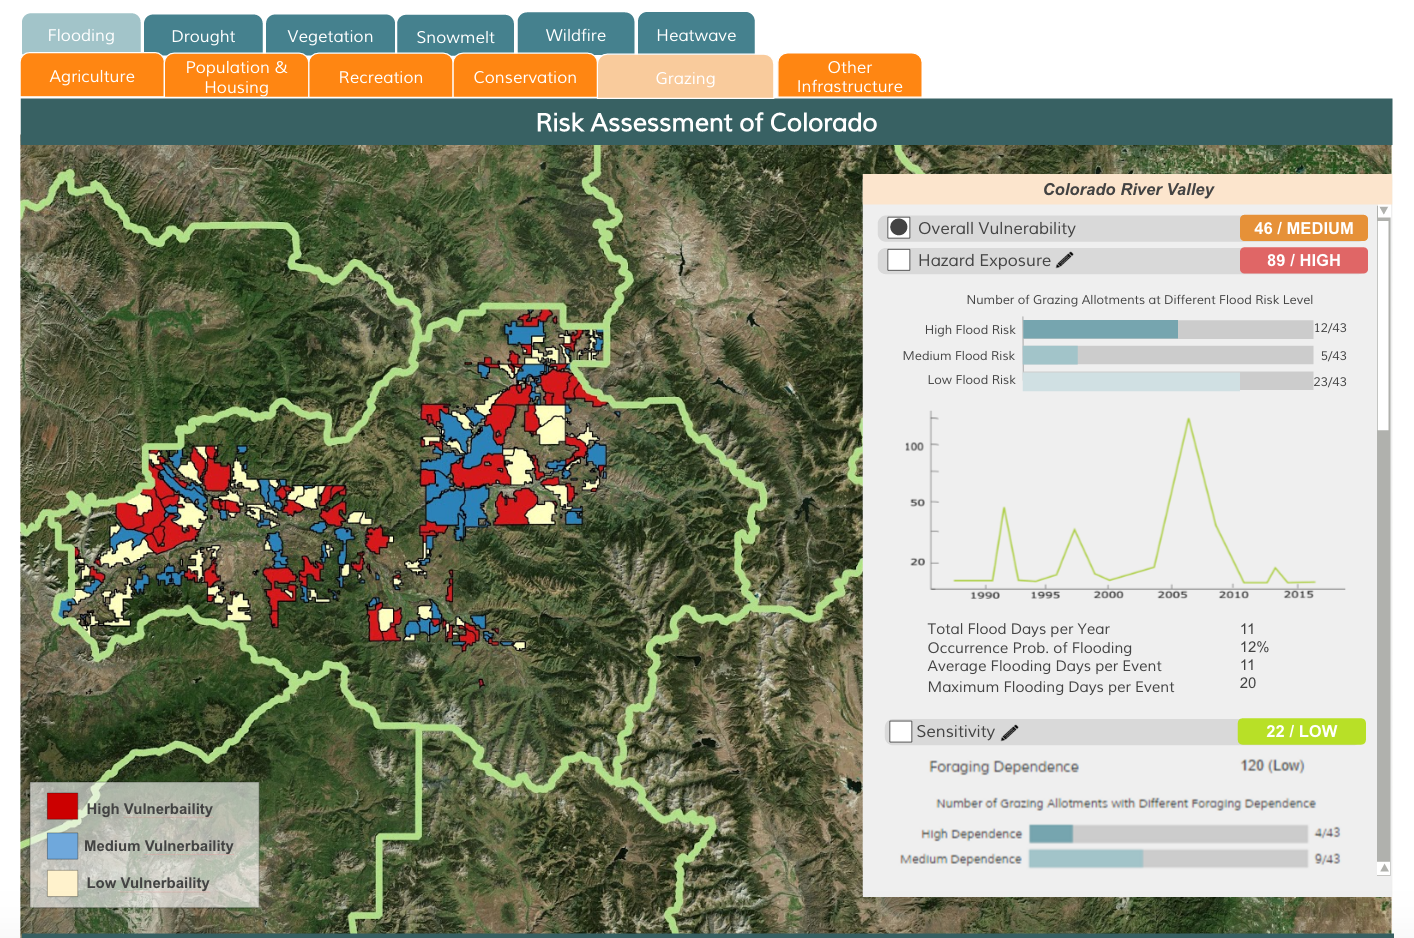Select the Overall Vulnerability radio button
The height and width of the screenshot is (938, 1414).
click(899, 228)
